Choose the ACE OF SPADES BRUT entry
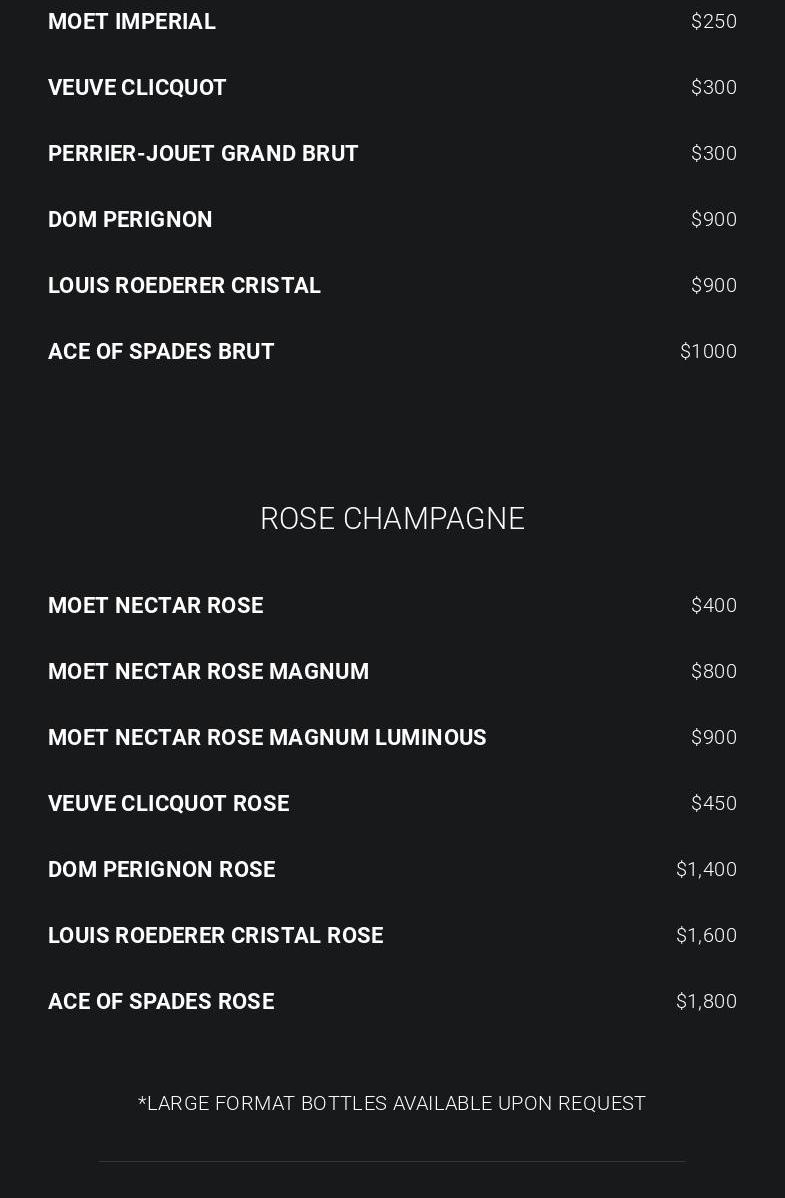 pos(161,352)
